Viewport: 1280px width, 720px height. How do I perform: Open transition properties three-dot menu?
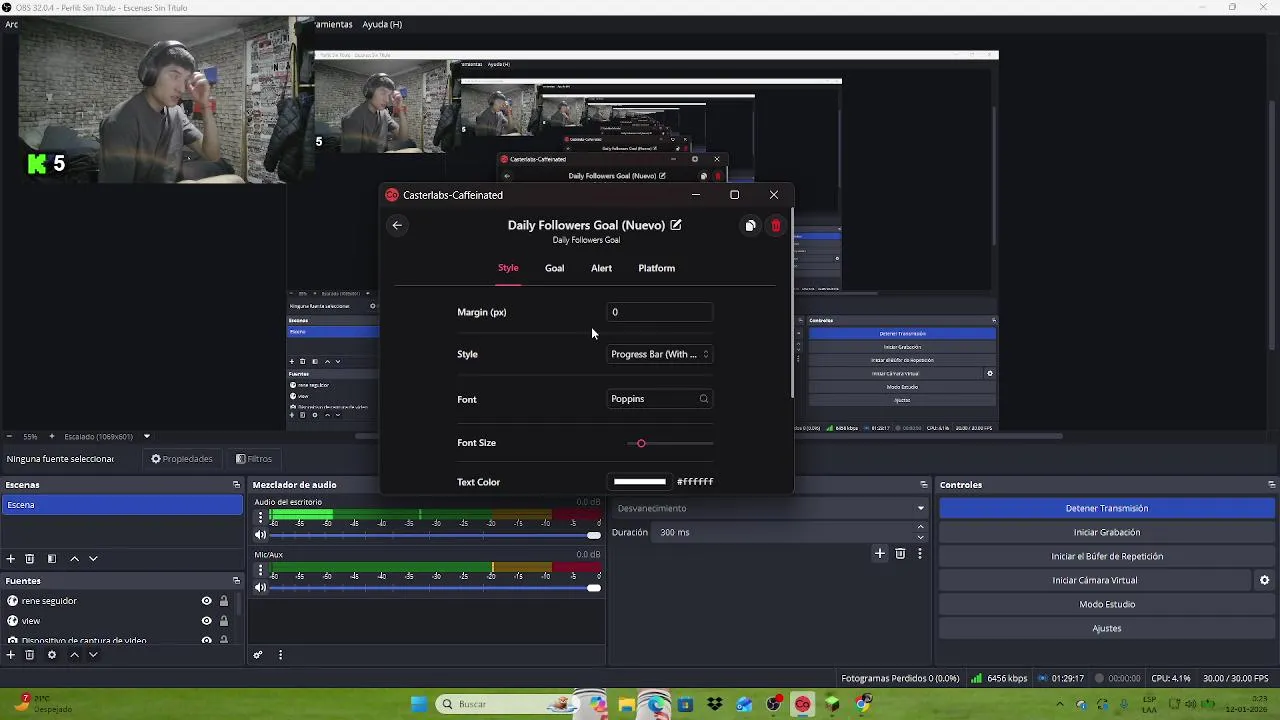point(919,554)
